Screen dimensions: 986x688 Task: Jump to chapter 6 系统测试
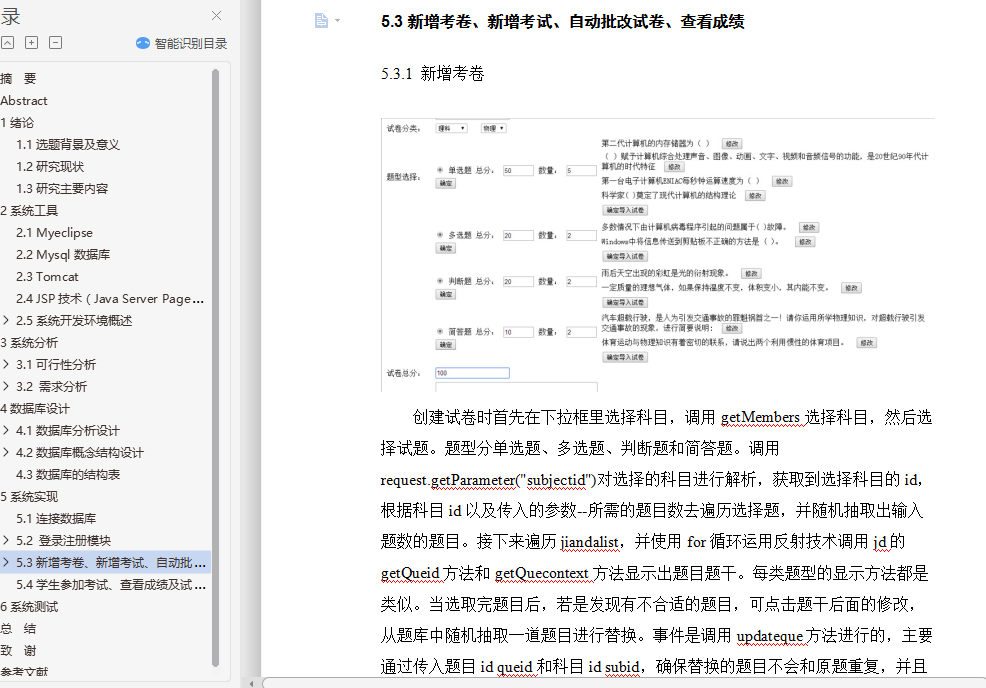click(29, 607)
